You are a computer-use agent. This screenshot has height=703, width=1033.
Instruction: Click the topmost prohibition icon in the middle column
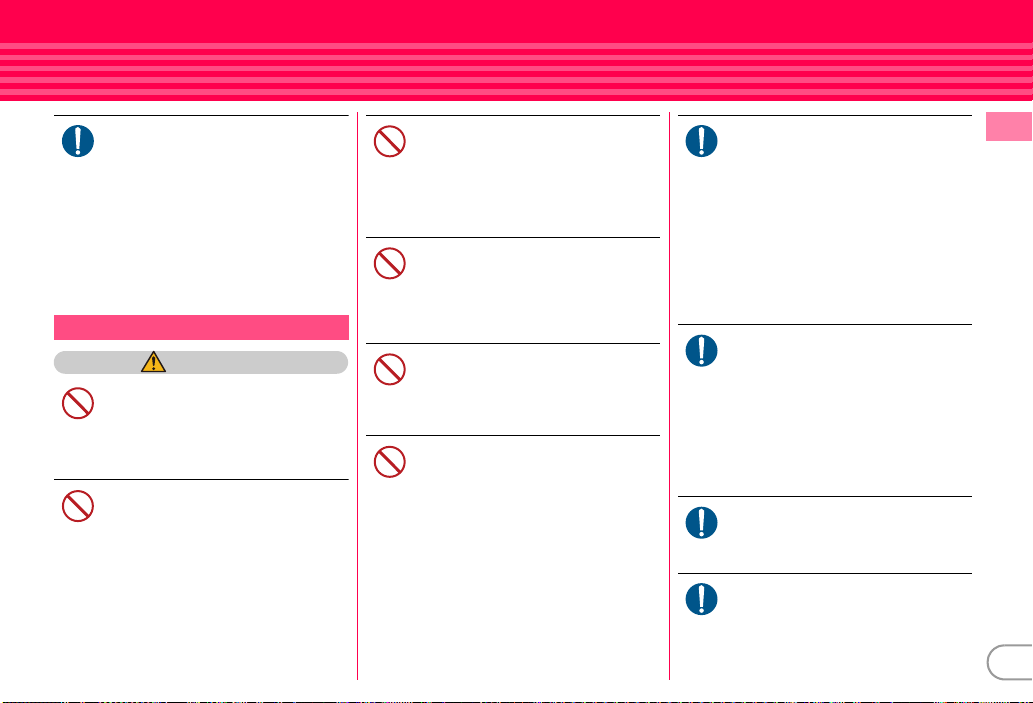pos(389,141)
